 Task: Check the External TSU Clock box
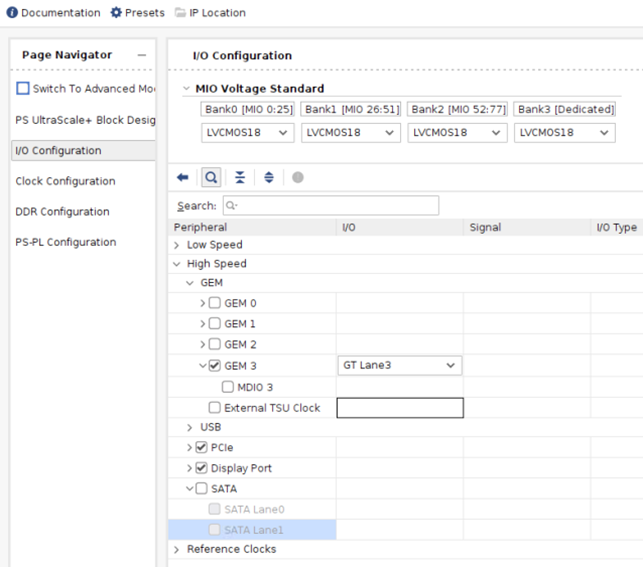pyautogui.click(x=215, y=407)
